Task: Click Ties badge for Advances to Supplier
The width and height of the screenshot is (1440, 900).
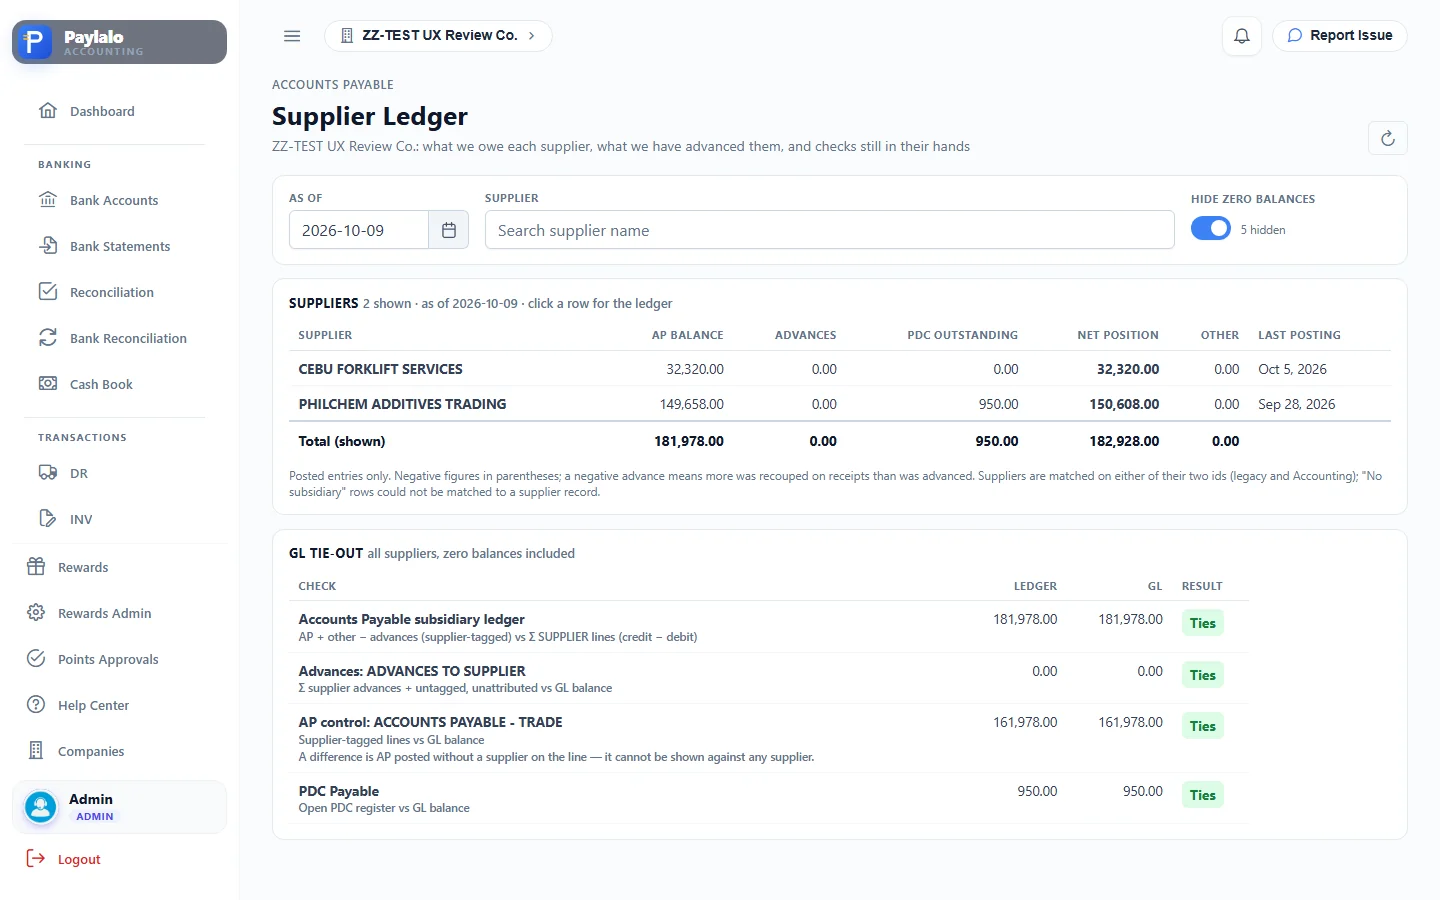Action: tap(1203, 675)
